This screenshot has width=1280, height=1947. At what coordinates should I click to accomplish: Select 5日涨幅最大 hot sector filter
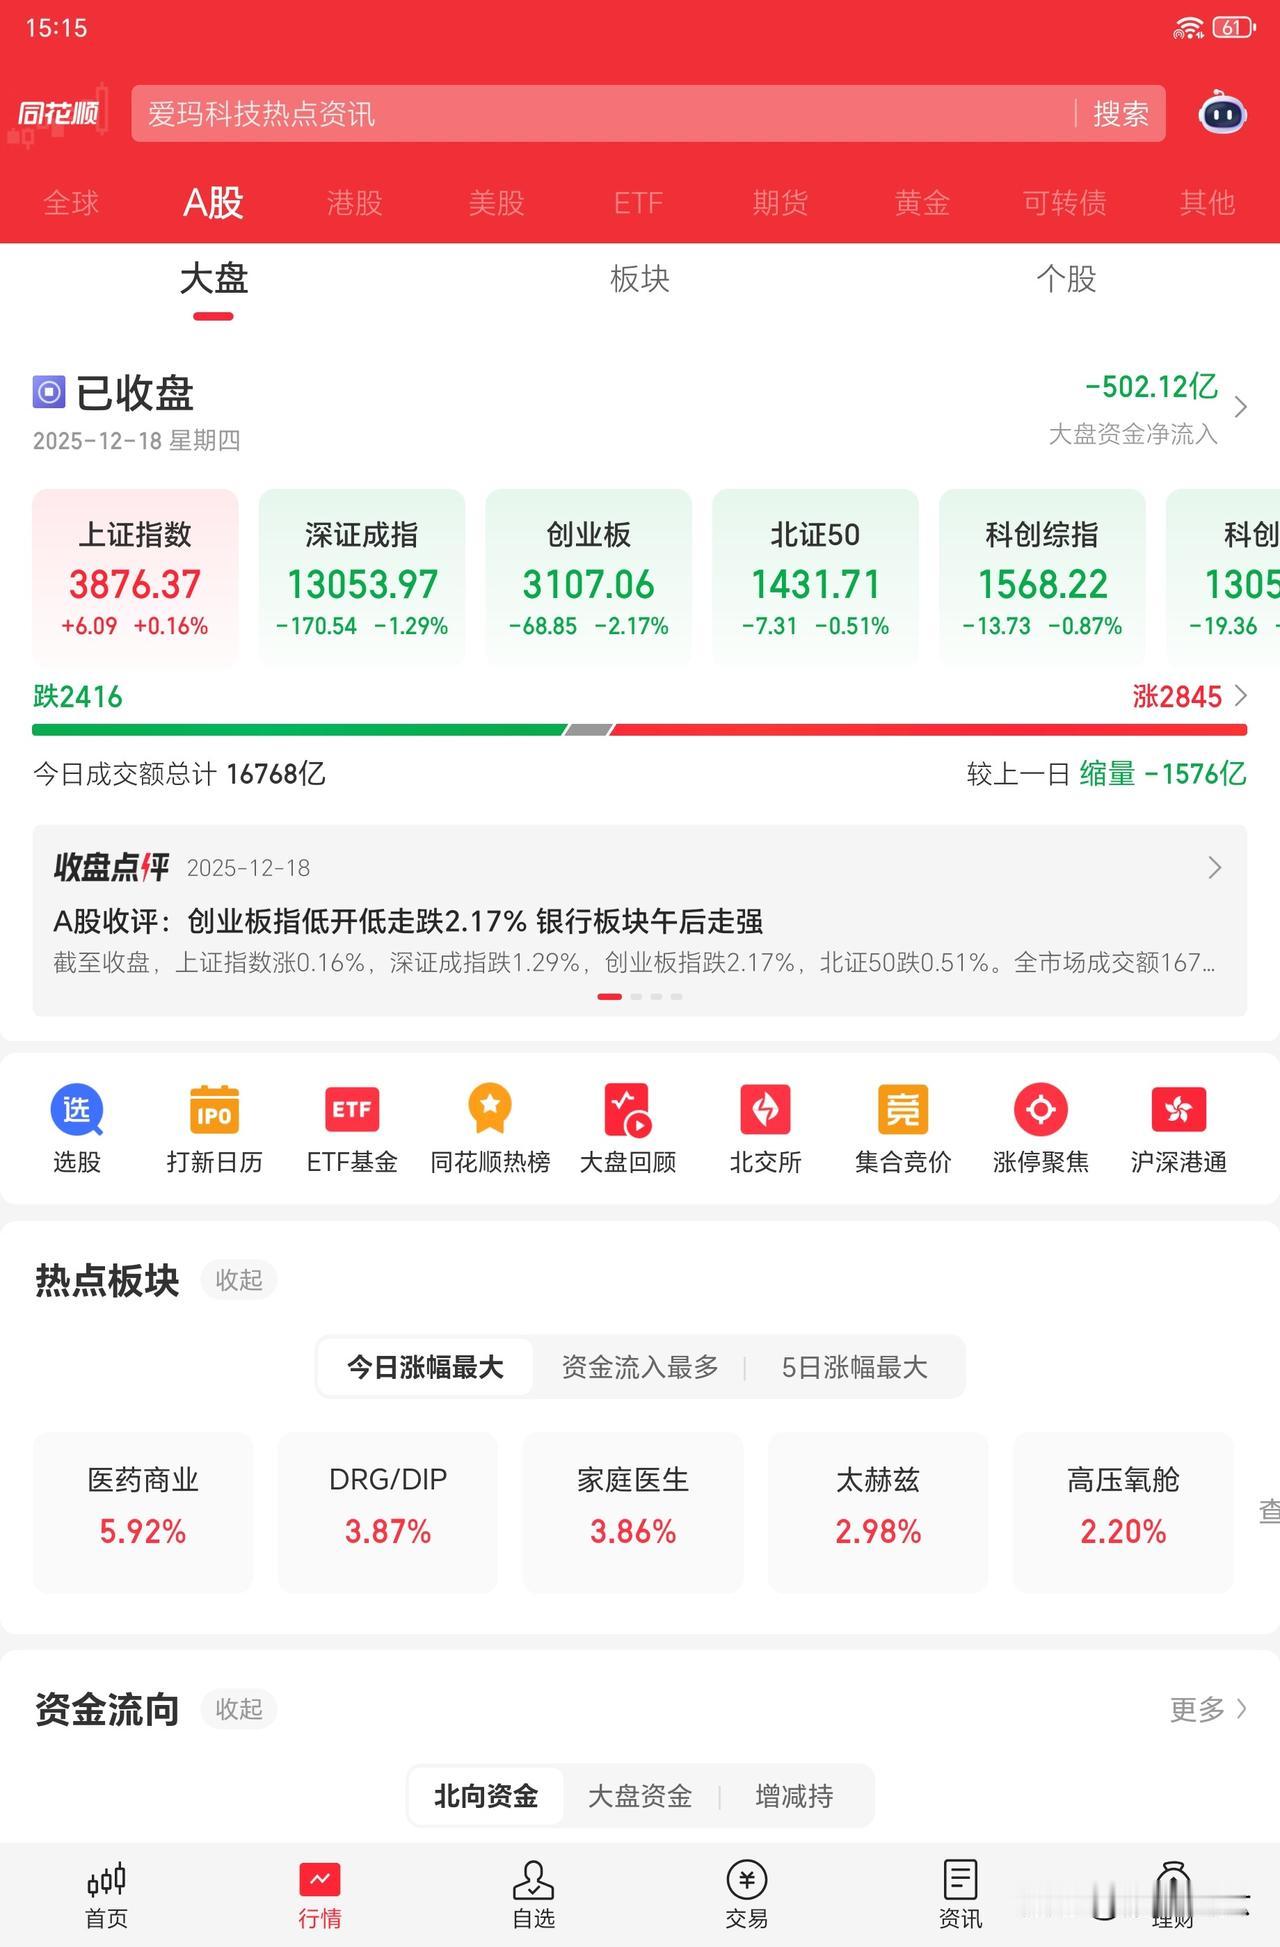point(854,1367)
